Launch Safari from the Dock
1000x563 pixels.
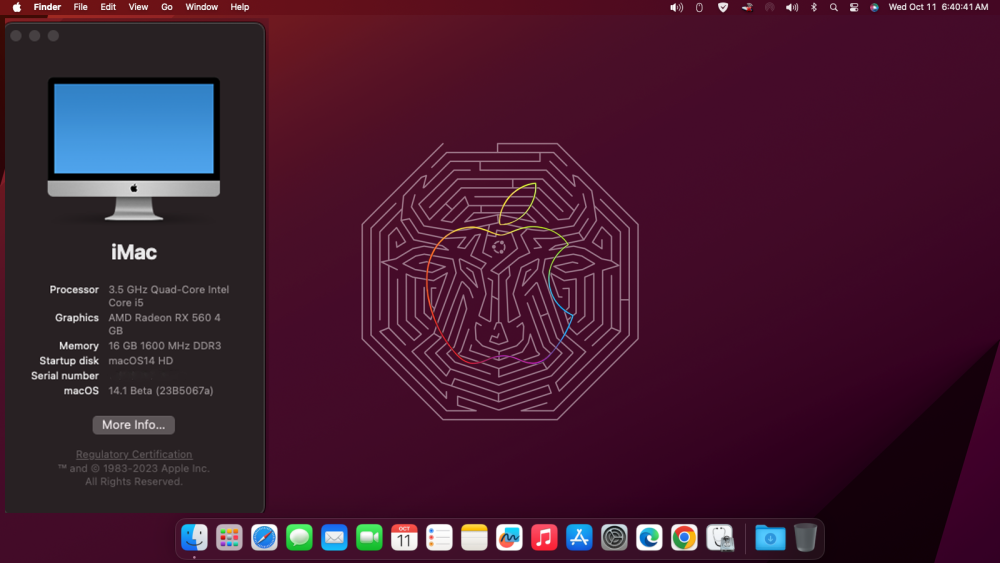264,537
